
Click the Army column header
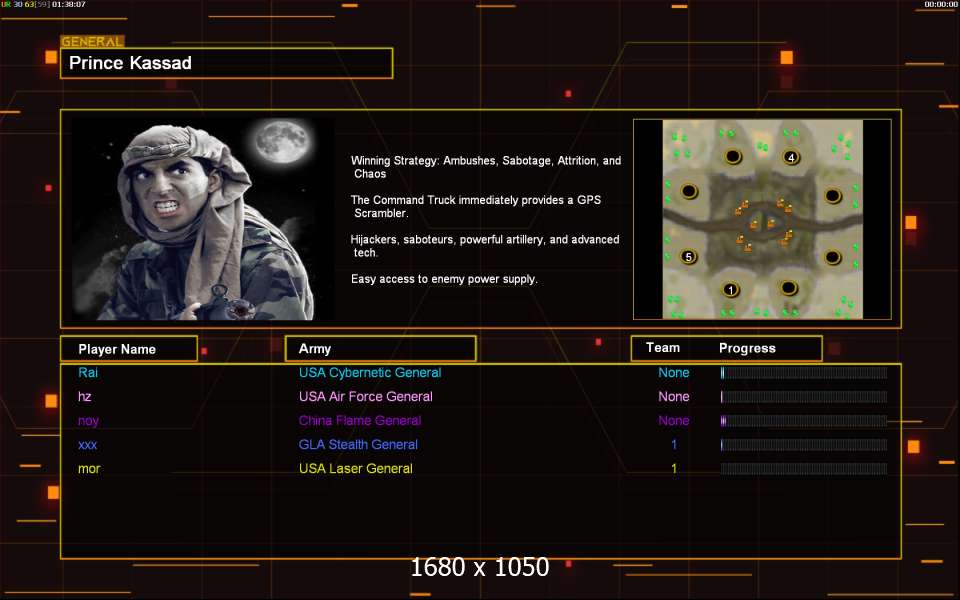tap(381, 348)
